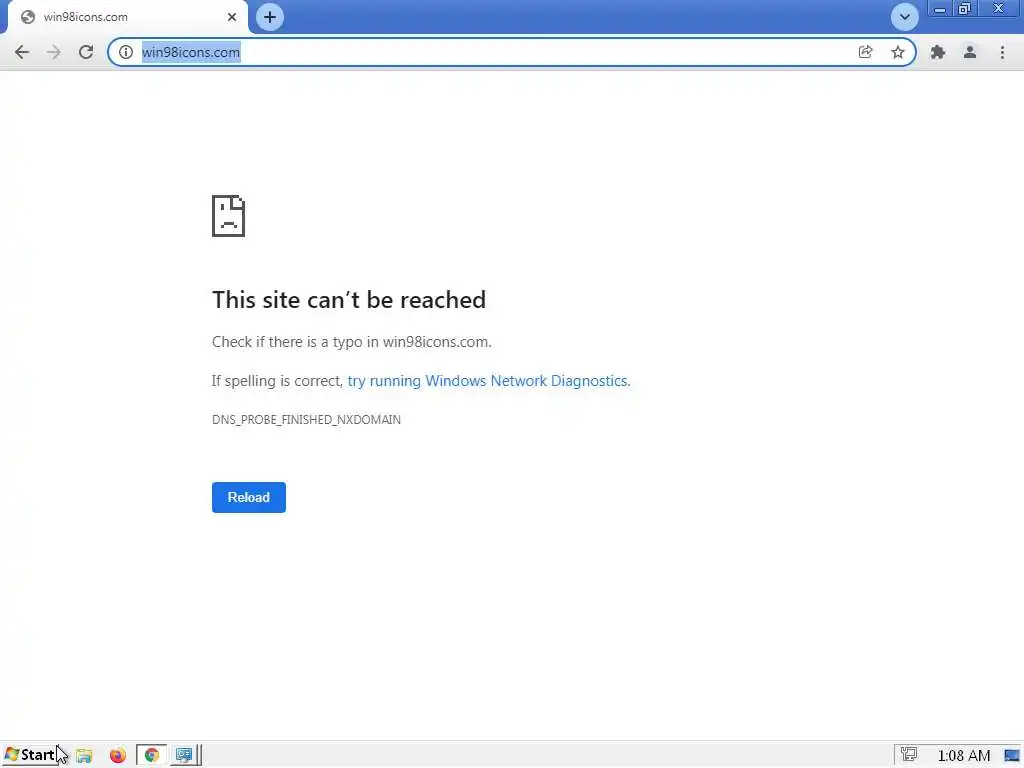This screenshot has height=768, width=1024.
Task: Click the 1:08 AM clock
Action: tap(964, 756)
